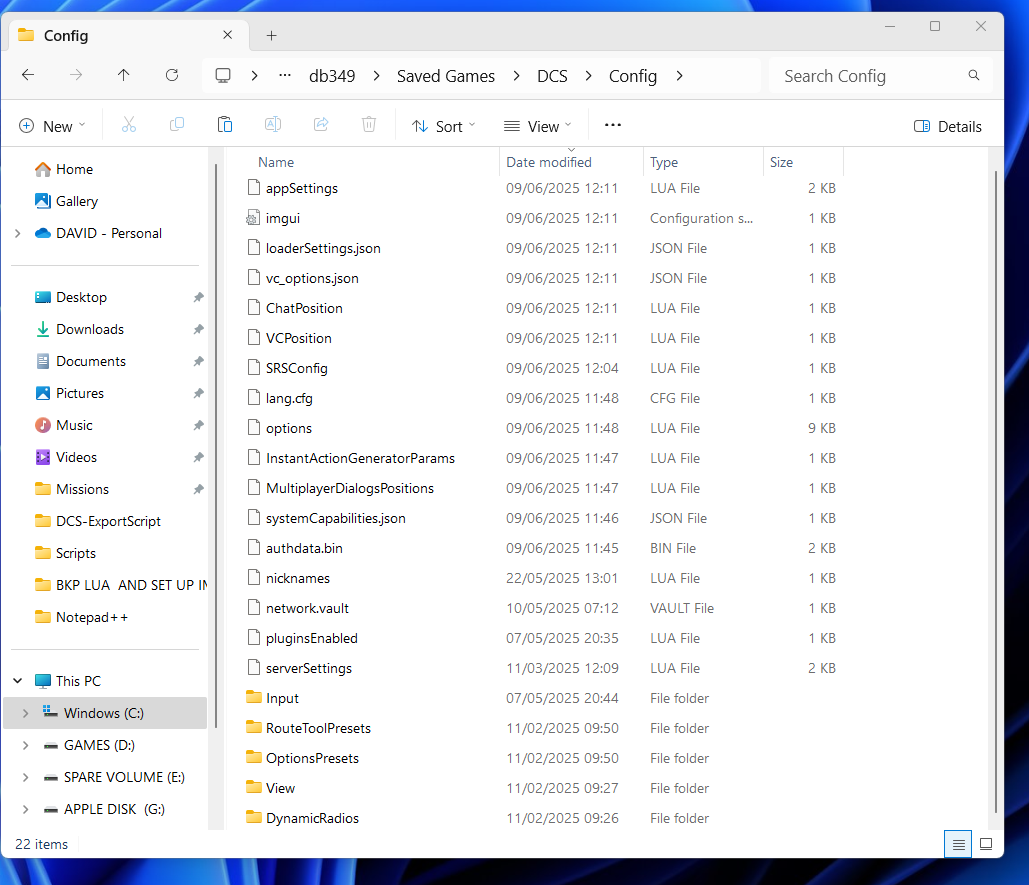The width and height of the screenshot is (1029, 885).
Task: Open the View dropdown menu
Action: pyautogui.click(x=537, y=126)
